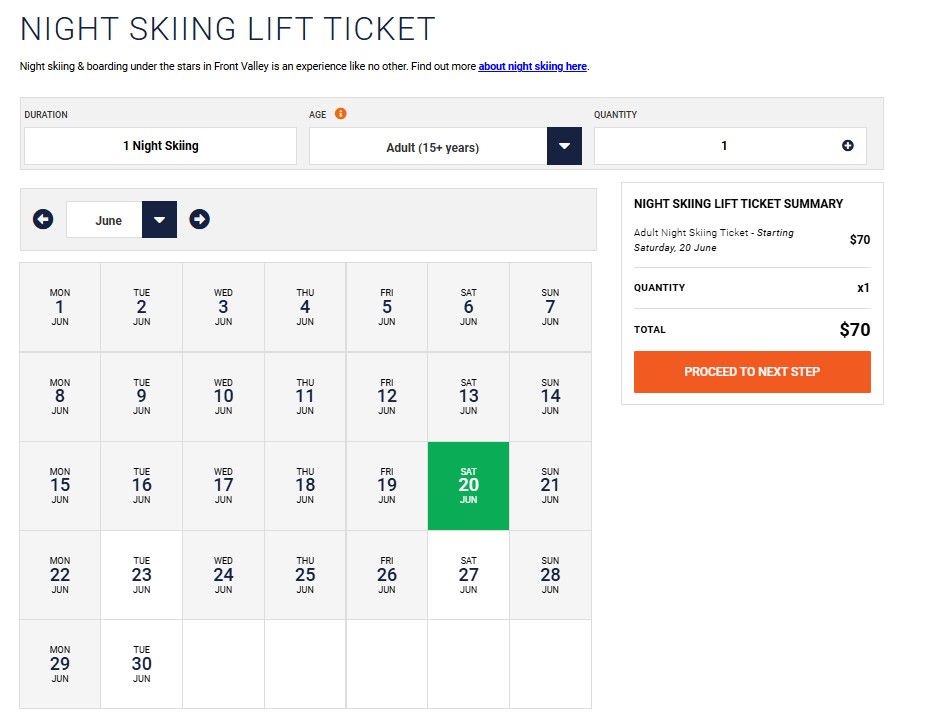
Task: Select Thursday 18 June
Action: [305, 486]
